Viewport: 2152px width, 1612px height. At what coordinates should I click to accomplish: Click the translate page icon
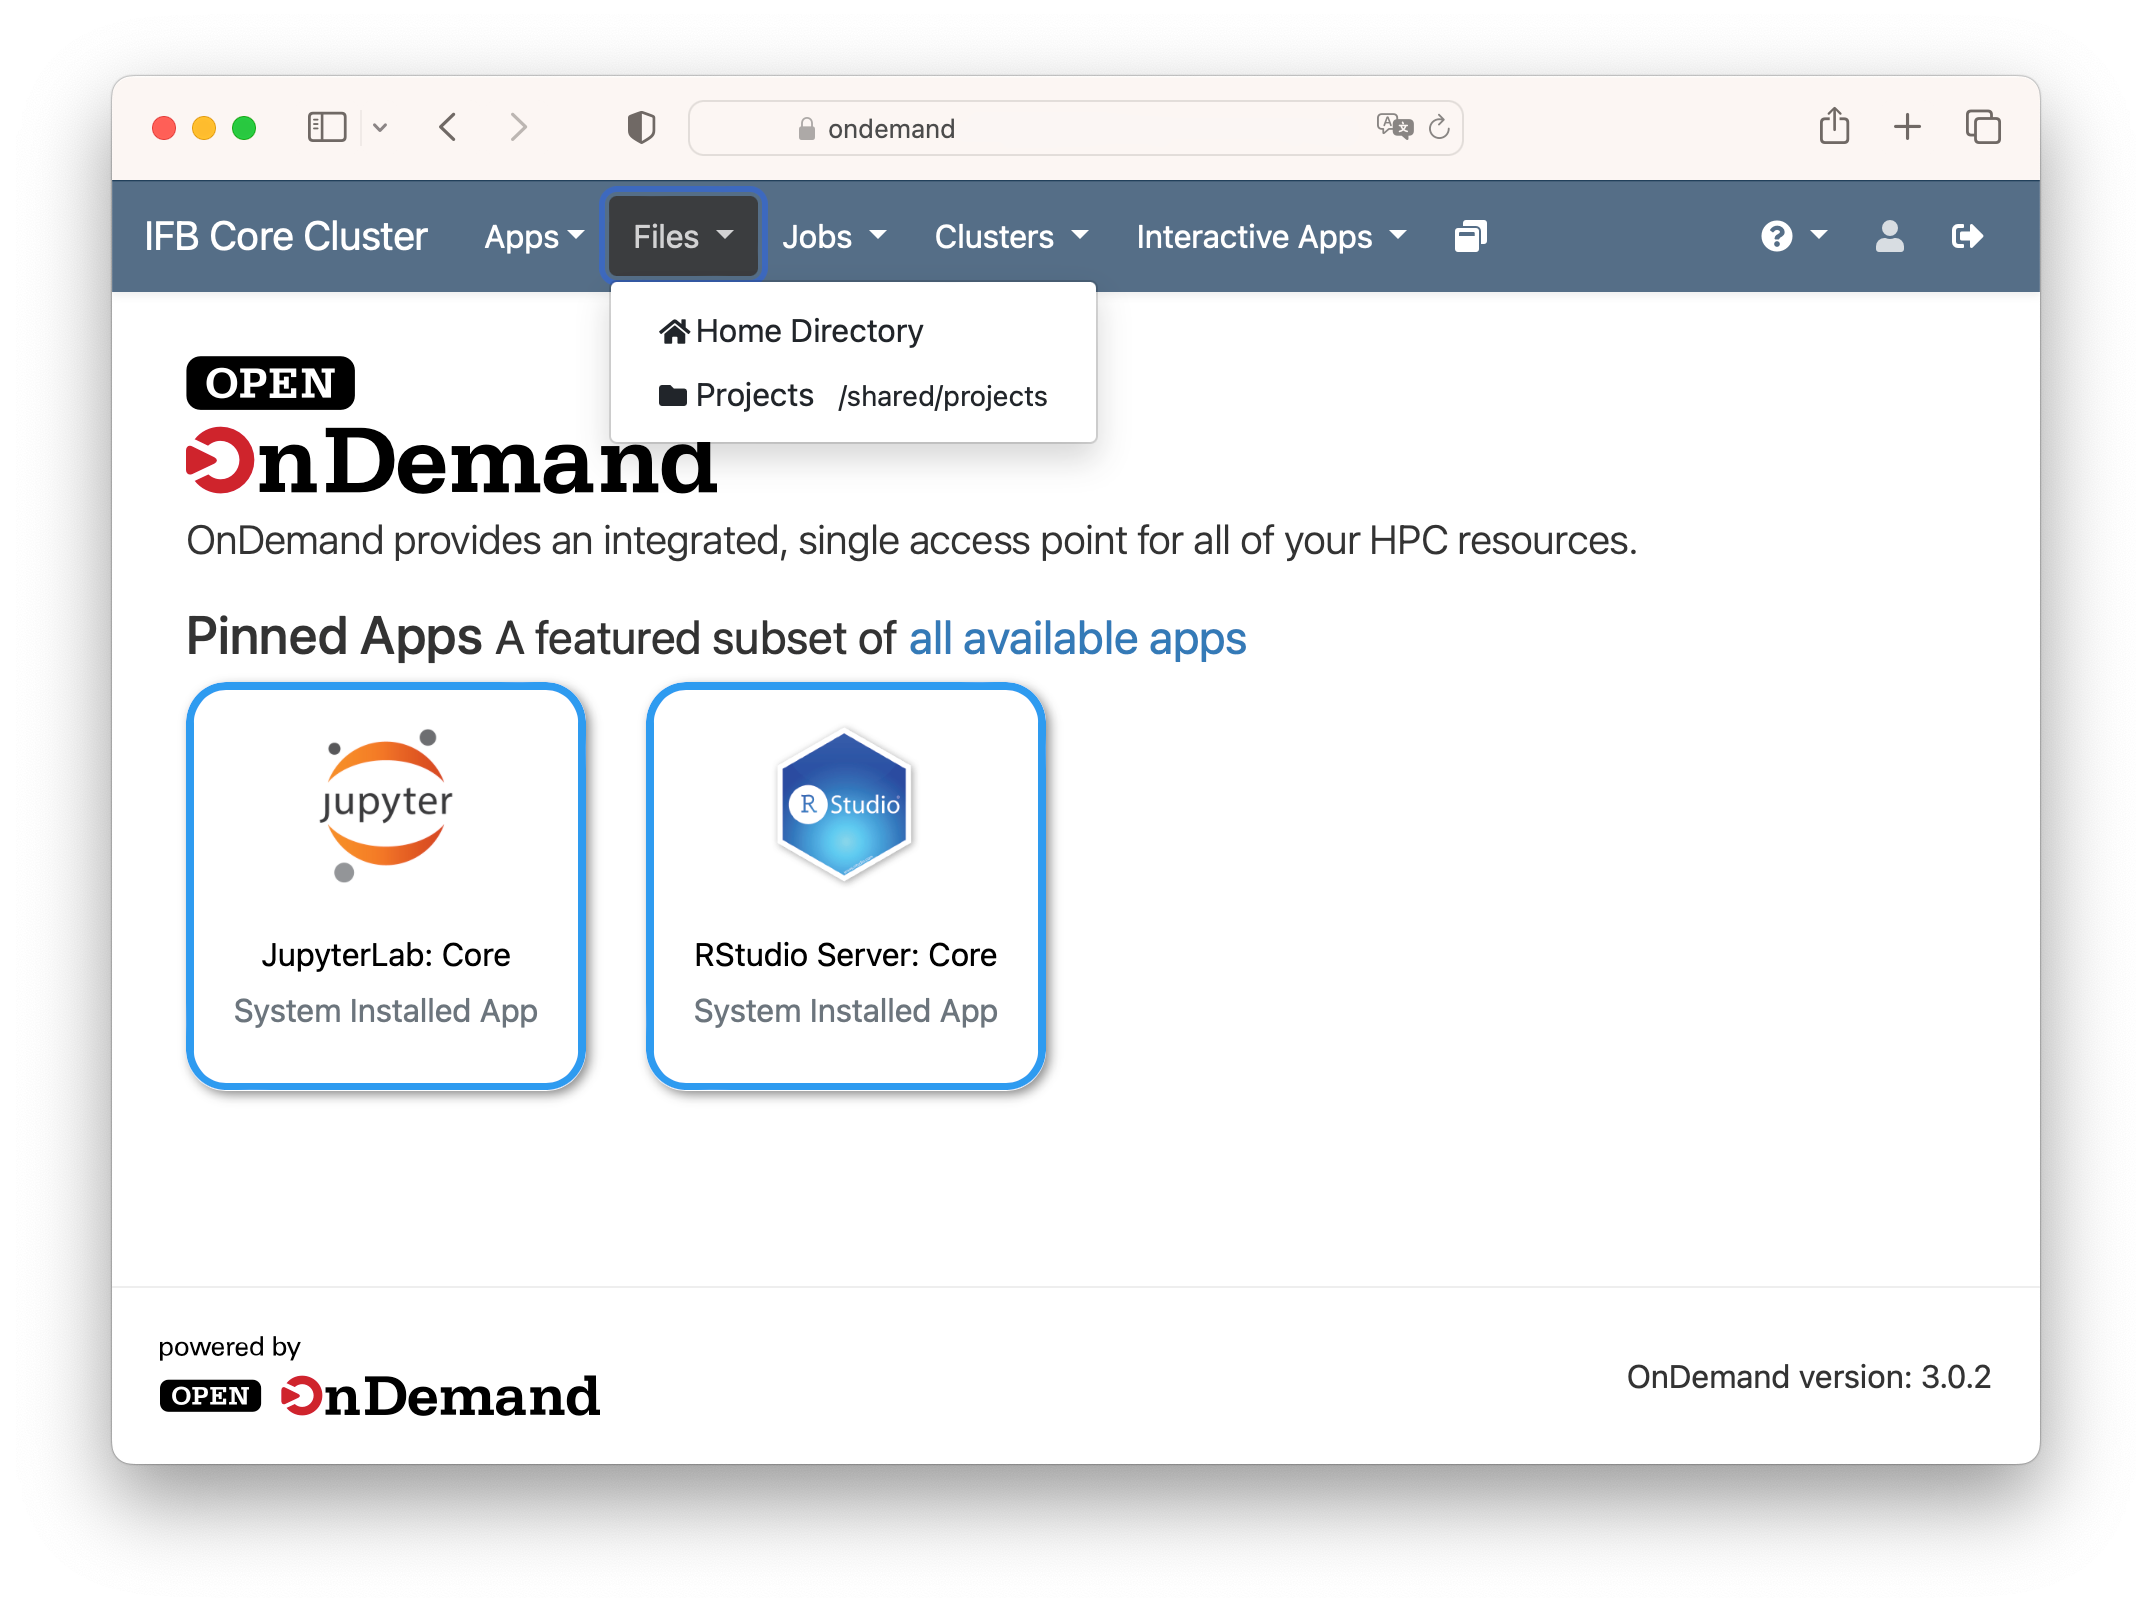[x=1394, y=127]
